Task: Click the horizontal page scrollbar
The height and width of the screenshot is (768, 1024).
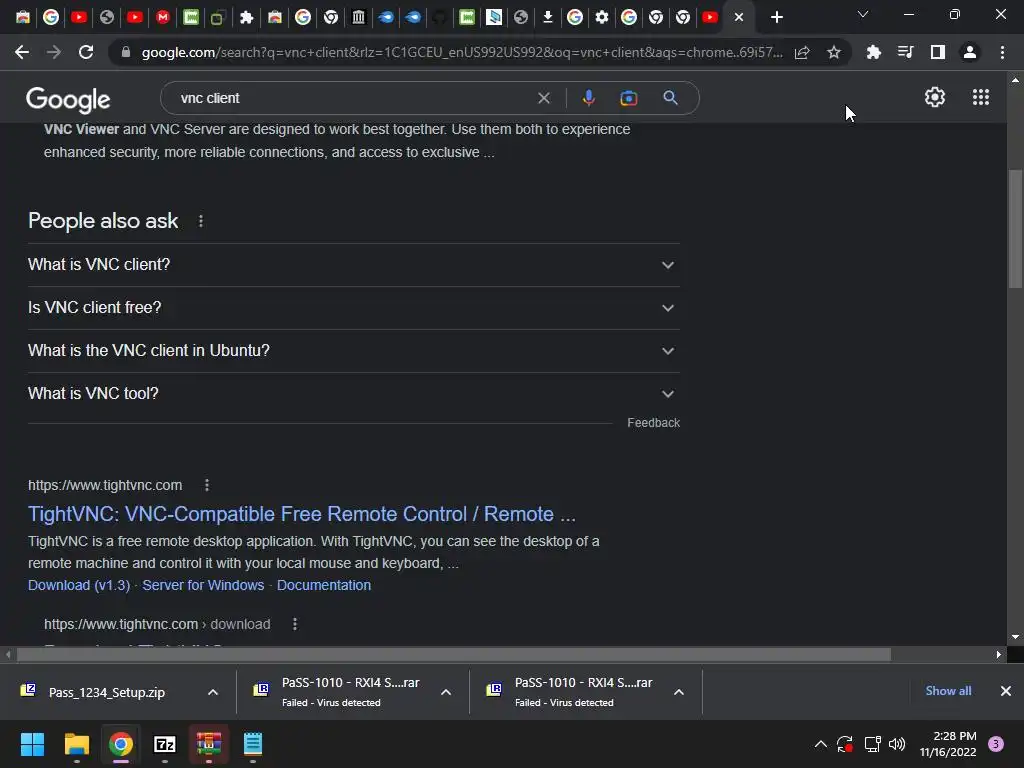Action: [x=454, y=654]
